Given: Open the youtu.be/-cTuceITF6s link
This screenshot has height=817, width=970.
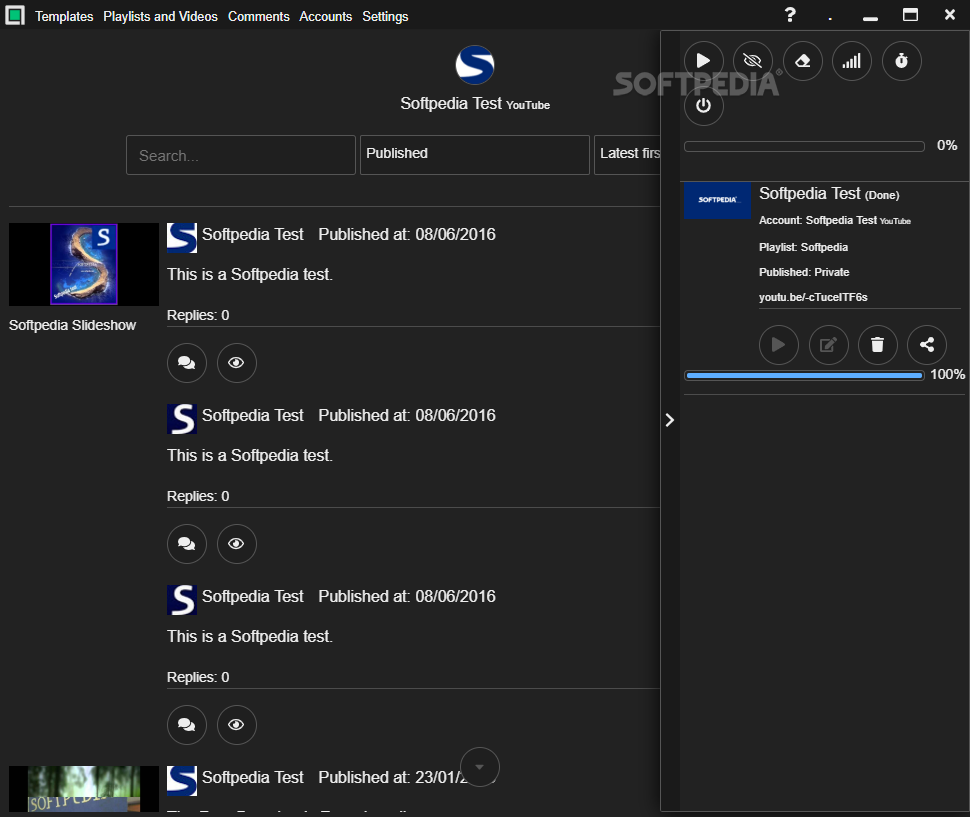Looking at the screenshot, I should tap(813, 297).
